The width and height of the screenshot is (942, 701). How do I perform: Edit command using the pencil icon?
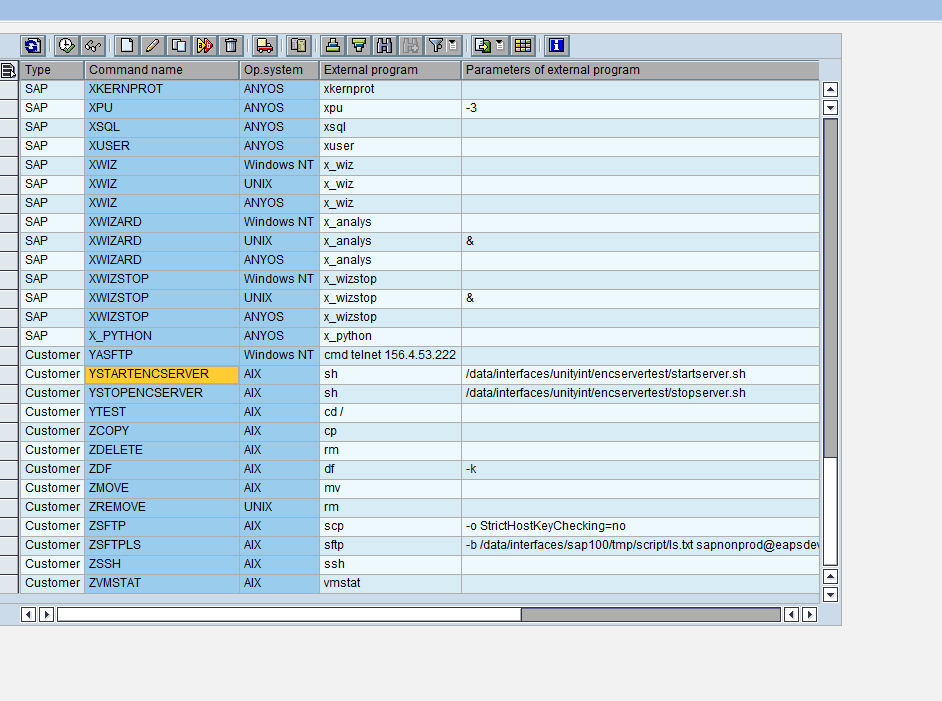click(151, 45)
